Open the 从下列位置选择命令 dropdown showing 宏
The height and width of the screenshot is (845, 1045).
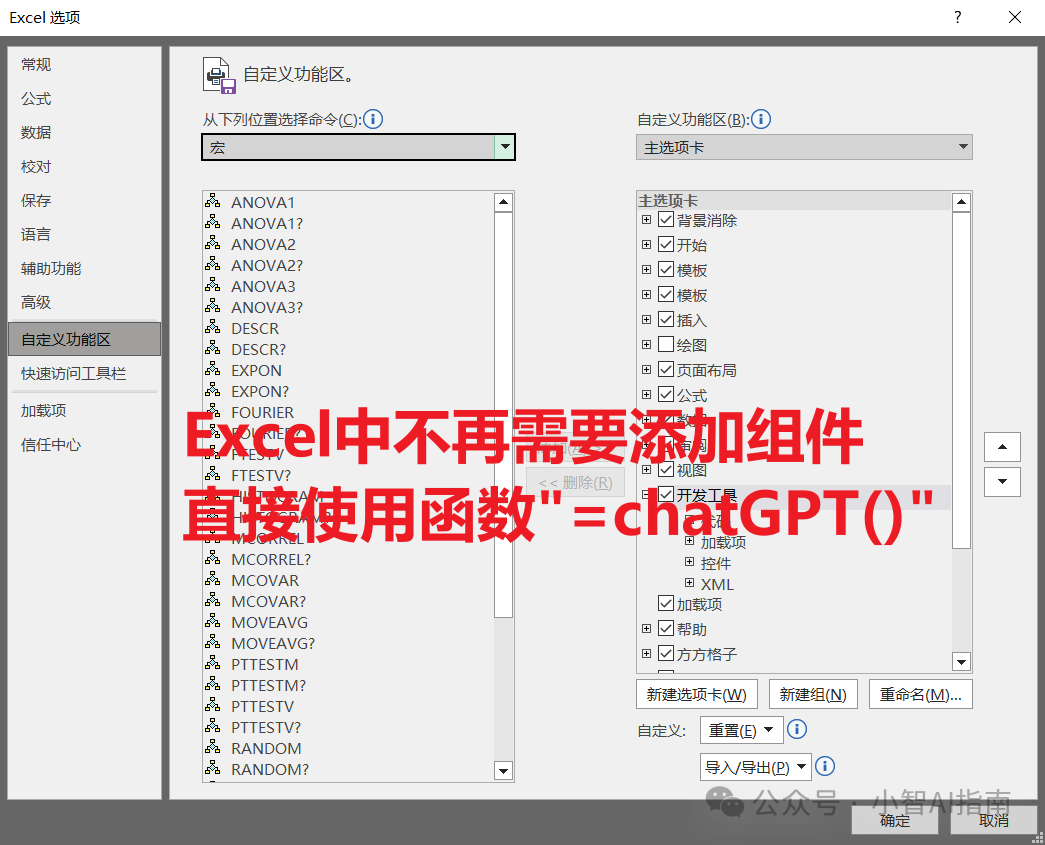click(359, 147)
